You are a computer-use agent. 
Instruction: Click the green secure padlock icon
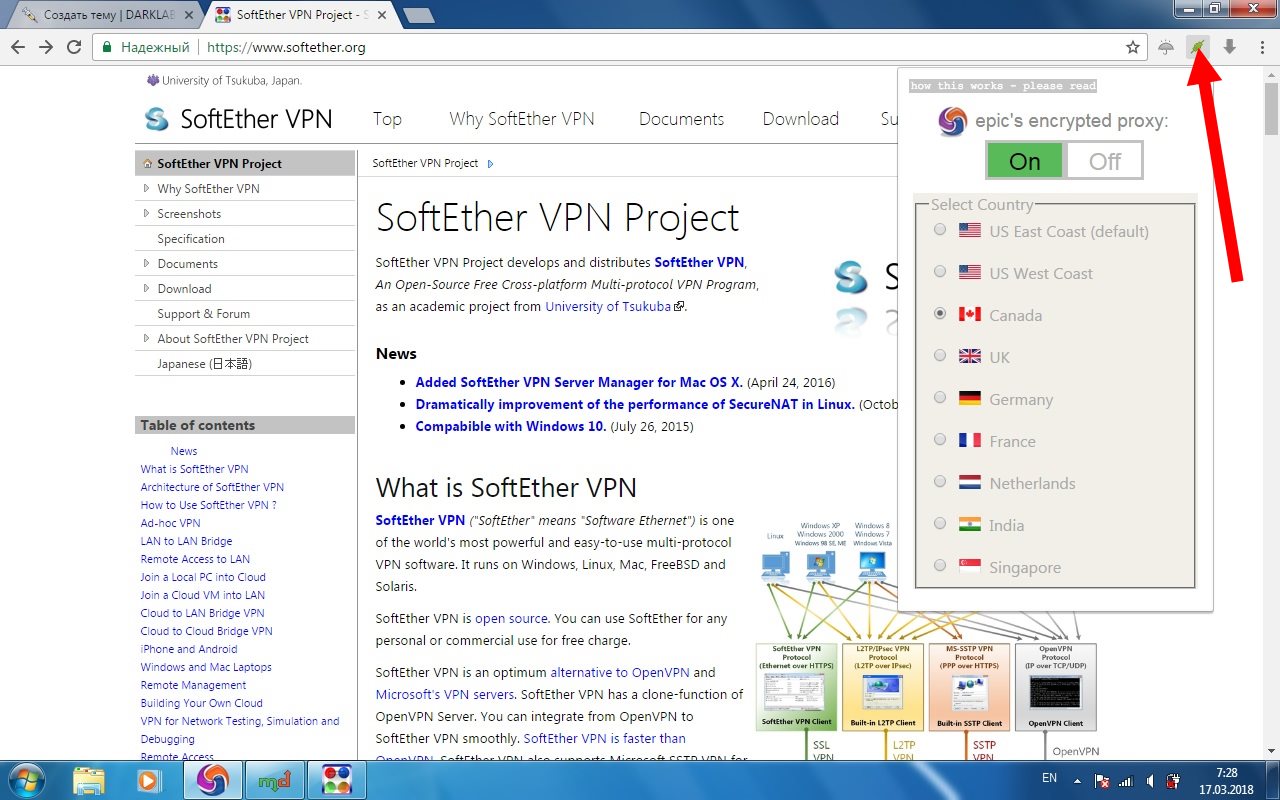click(x=107, y=47)
